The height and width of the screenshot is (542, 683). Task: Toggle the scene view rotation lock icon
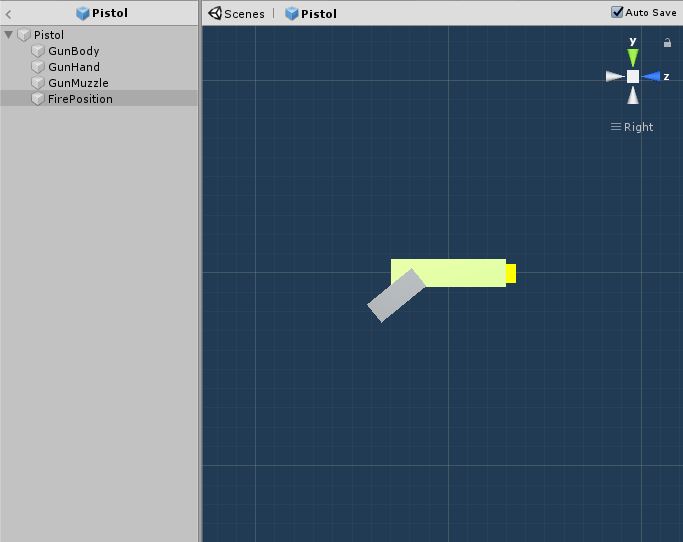click(667, 42)
